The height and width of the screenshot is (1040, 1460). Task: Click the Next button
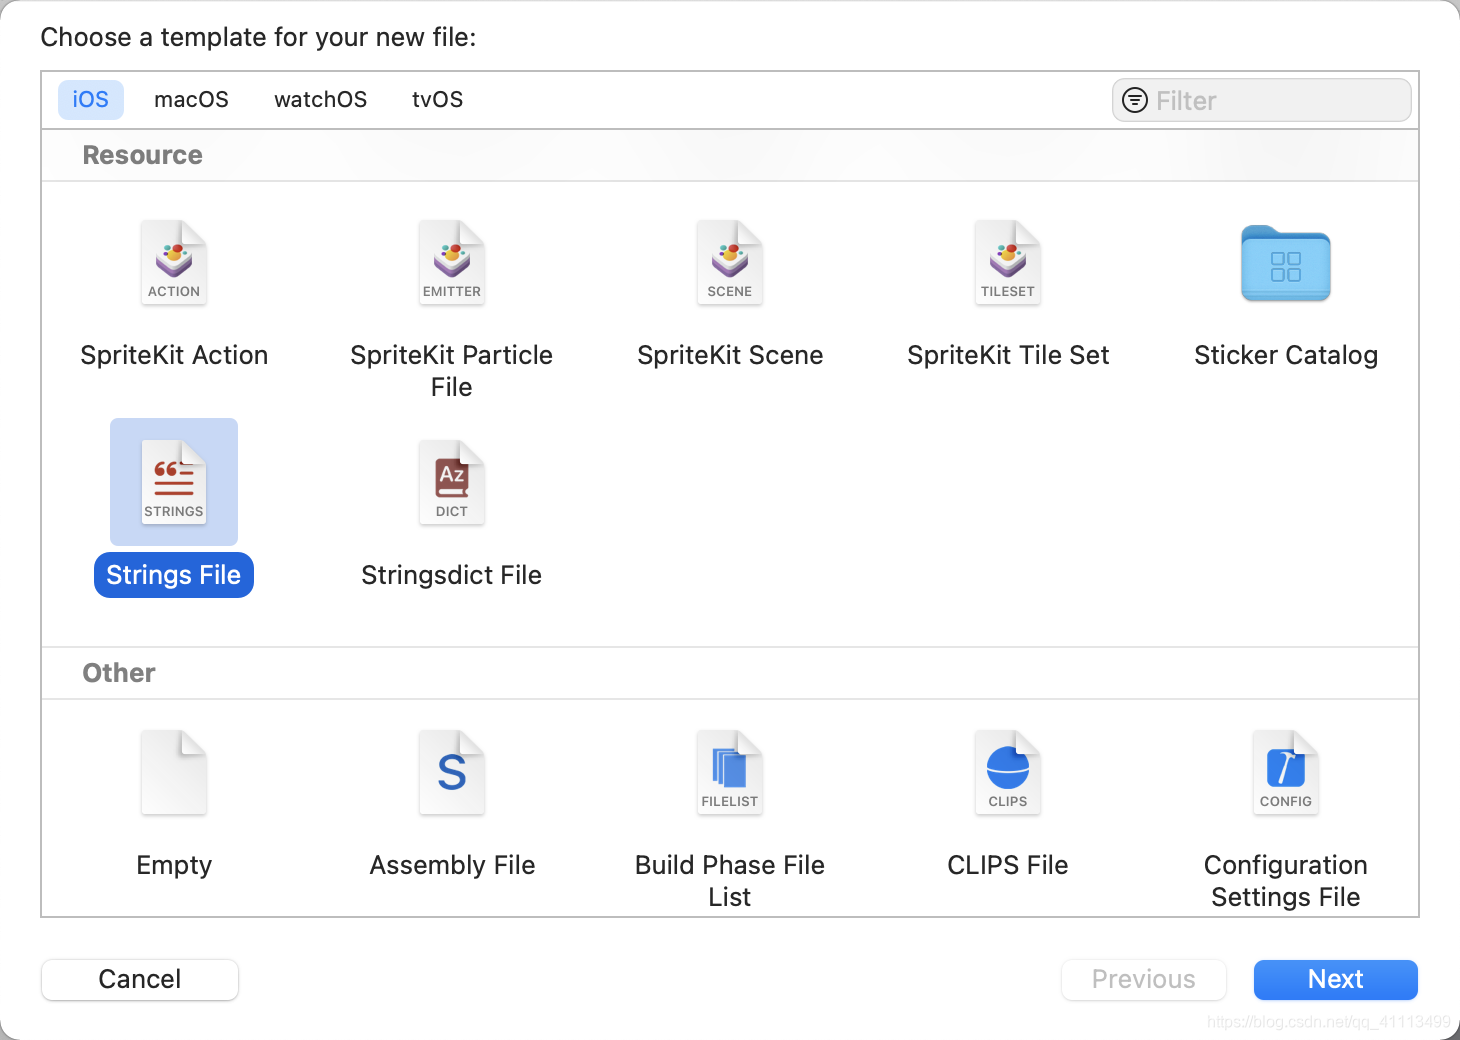[x=1336, y=979]
